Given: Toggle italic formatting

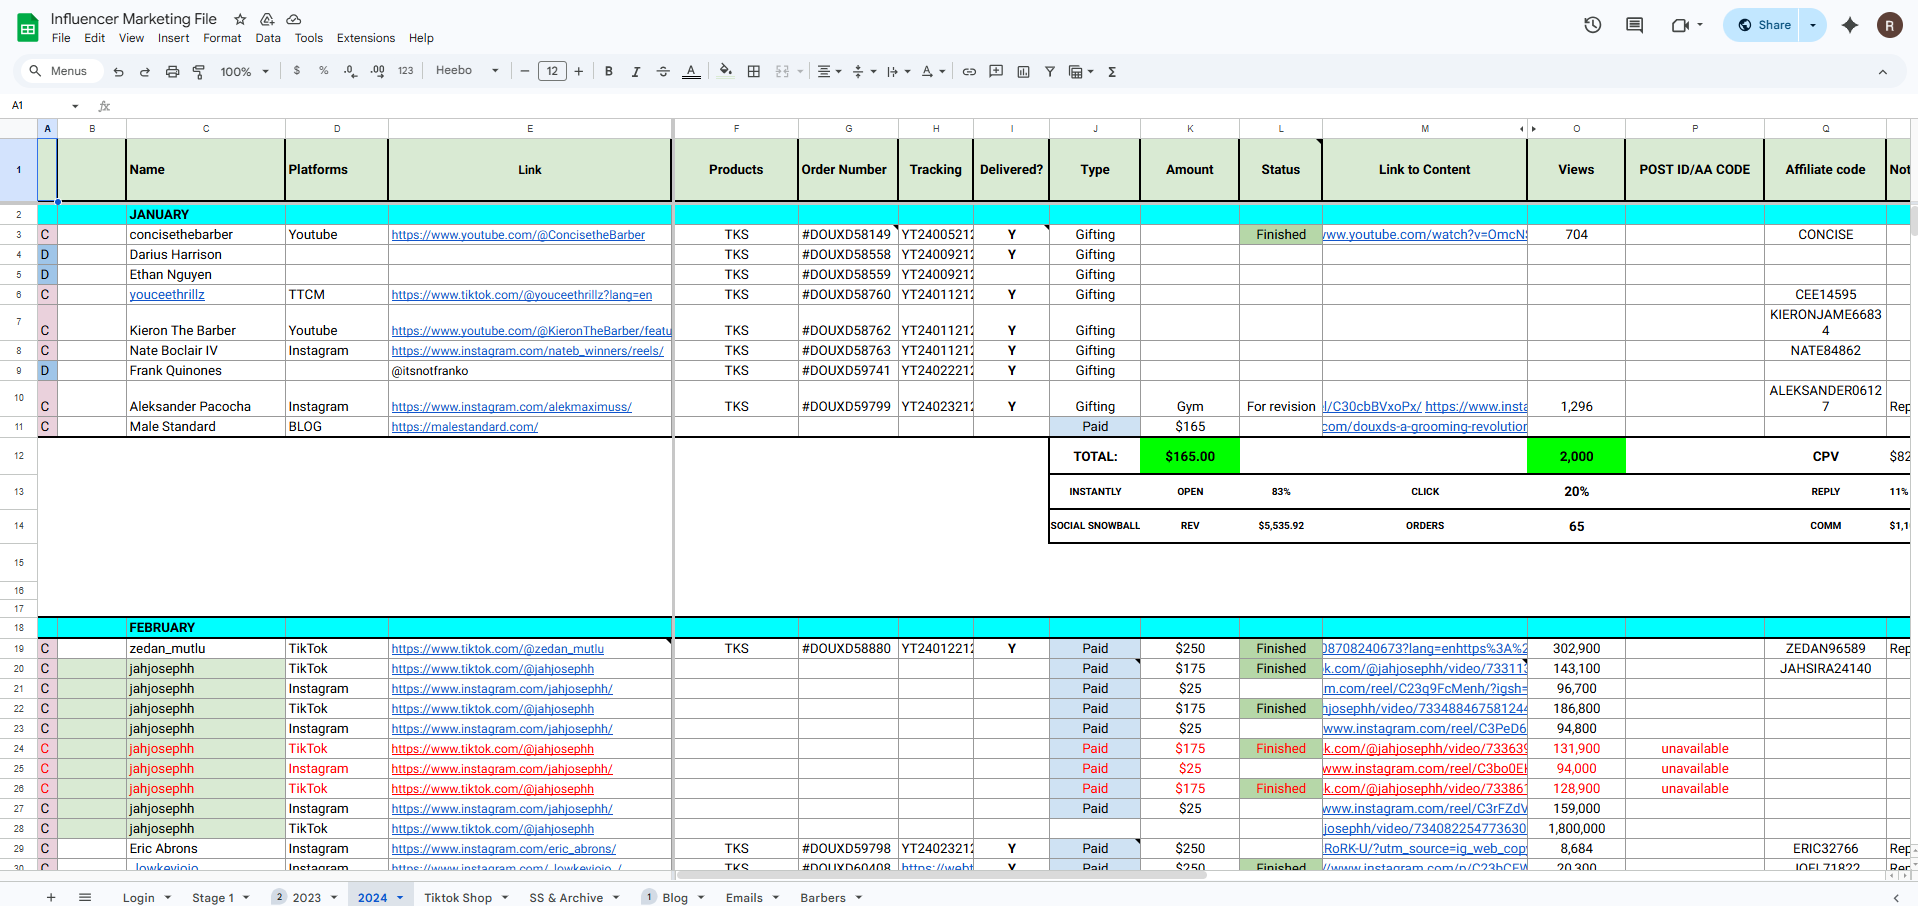Looking at the screenshot, I should 635,72.
